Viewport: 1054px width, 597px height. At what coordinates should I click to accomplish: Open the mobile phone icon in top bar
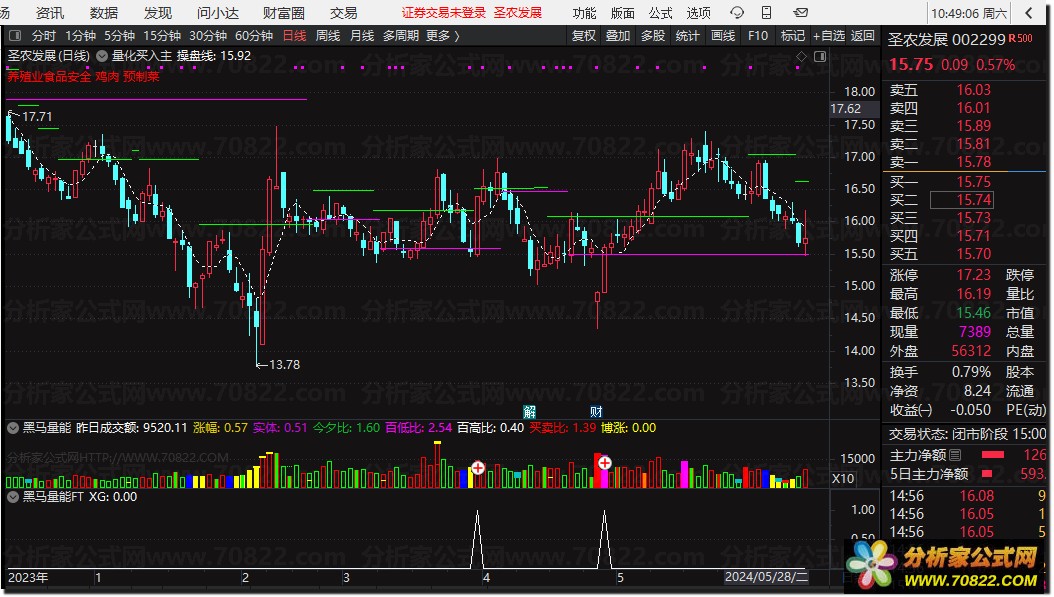[767, 13]
